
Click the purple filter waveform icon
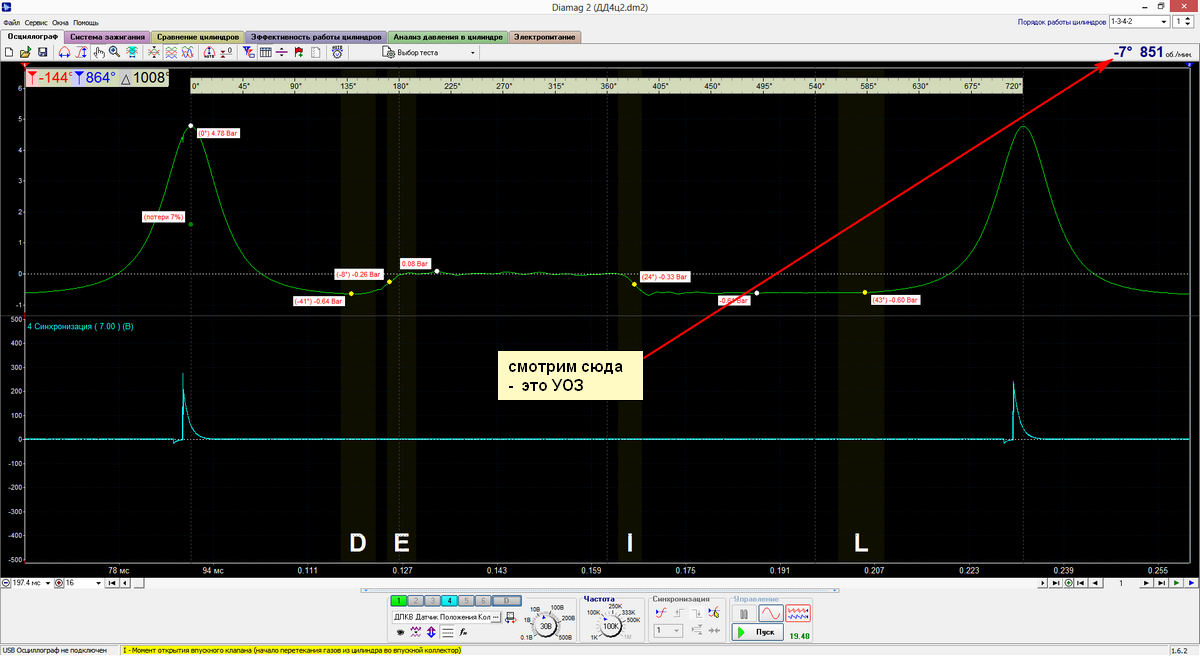pyautogui.click(x=415, y=632)
